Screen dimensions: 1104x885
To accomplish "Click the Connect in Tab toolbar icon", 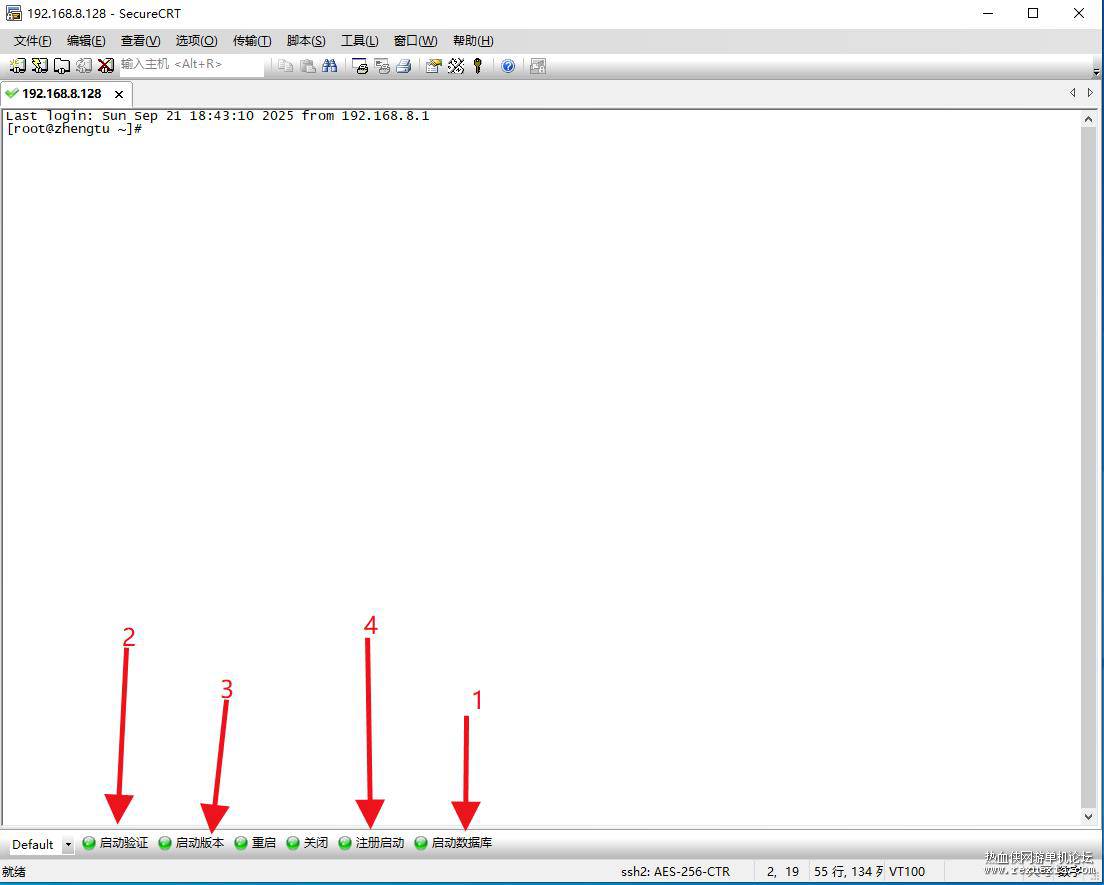I will click(x=62, y=65).
